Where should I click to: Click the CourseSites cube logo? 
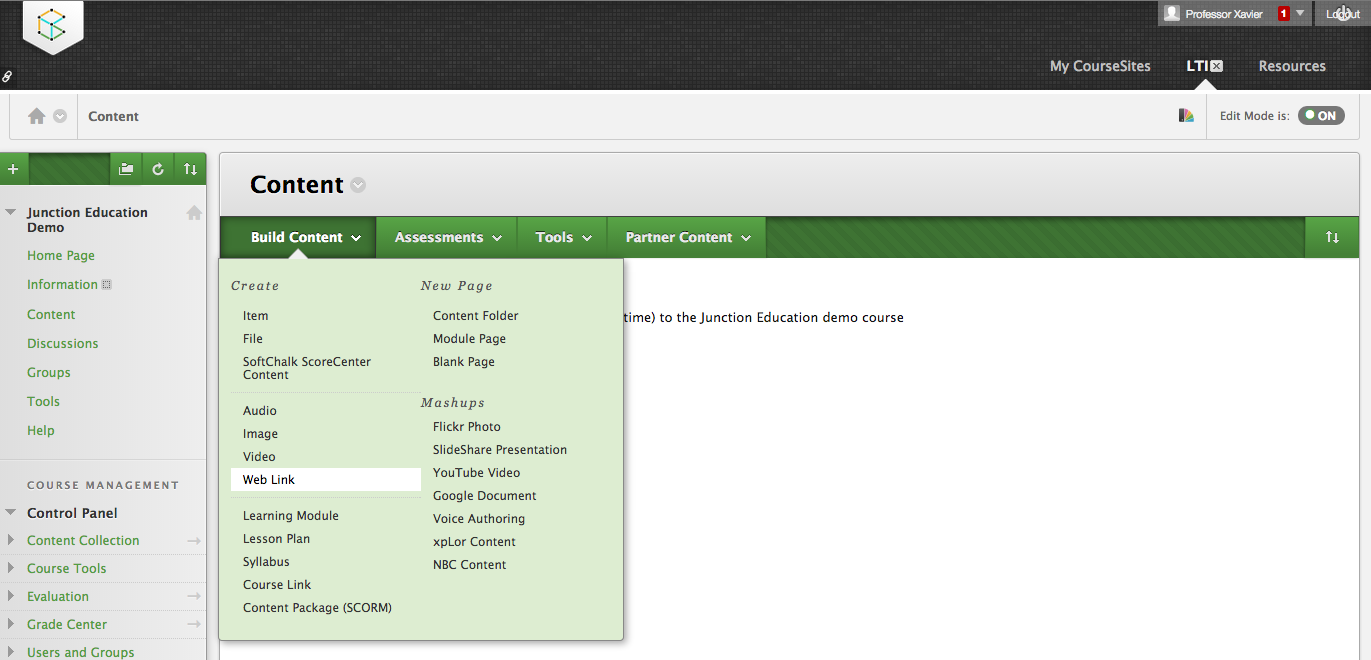52,25
